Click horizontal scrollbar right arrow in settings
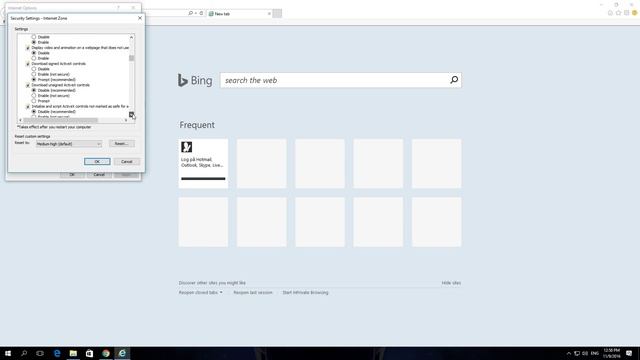Viewport: 640px width, 360px height. point(126,120)
